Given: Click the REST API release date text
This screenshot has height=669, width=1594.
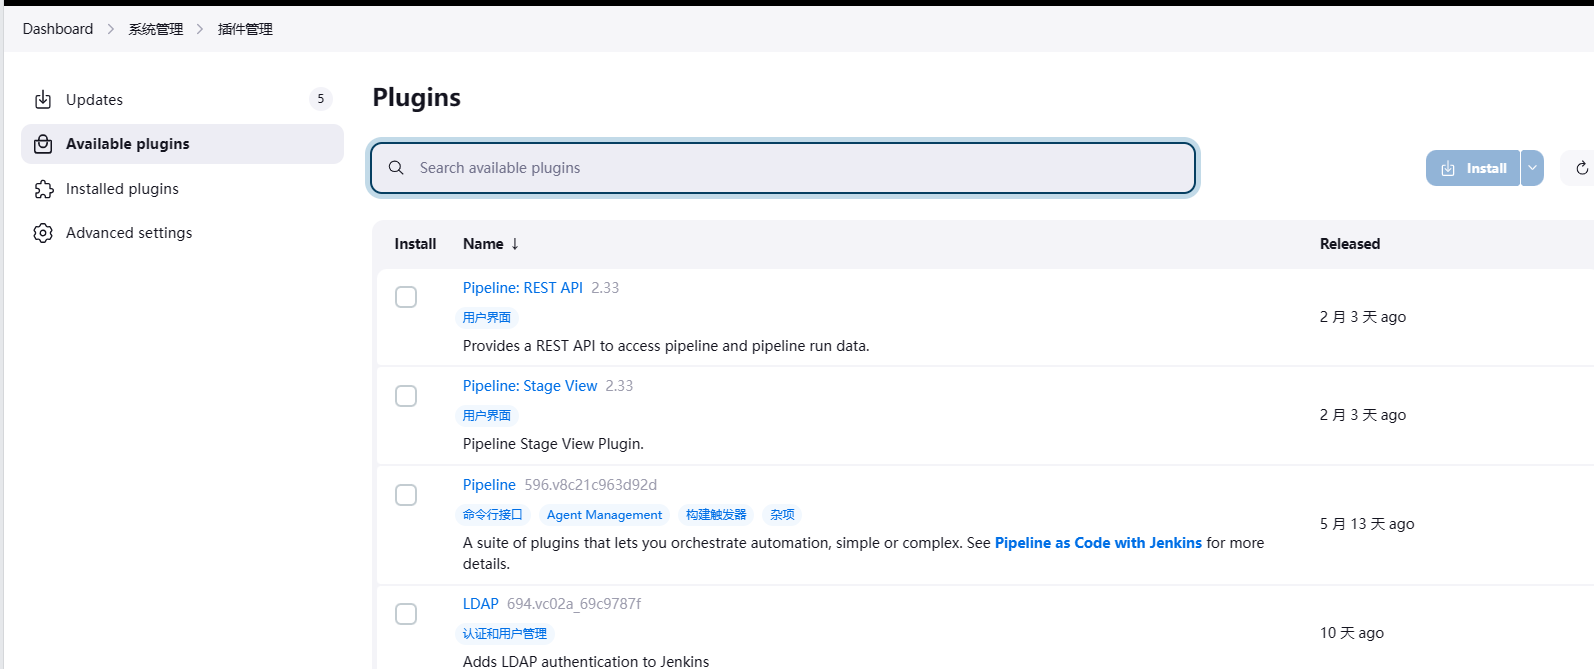Looking at the screenshot, I should pos(1363,317).
